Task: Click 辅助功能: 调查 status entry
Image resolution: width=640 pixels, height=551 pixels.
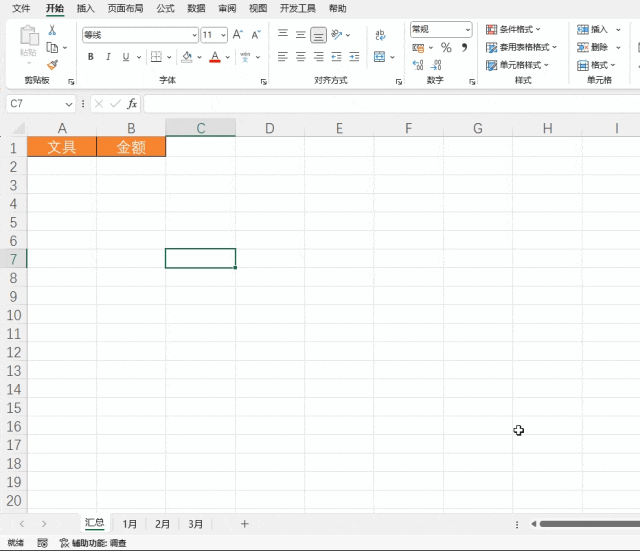Action: point(93,543)
